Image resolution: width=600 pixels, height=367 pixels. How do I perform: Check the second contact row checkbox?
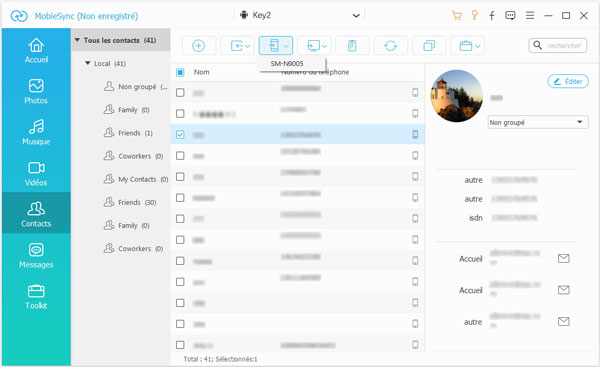click(180, 114)
